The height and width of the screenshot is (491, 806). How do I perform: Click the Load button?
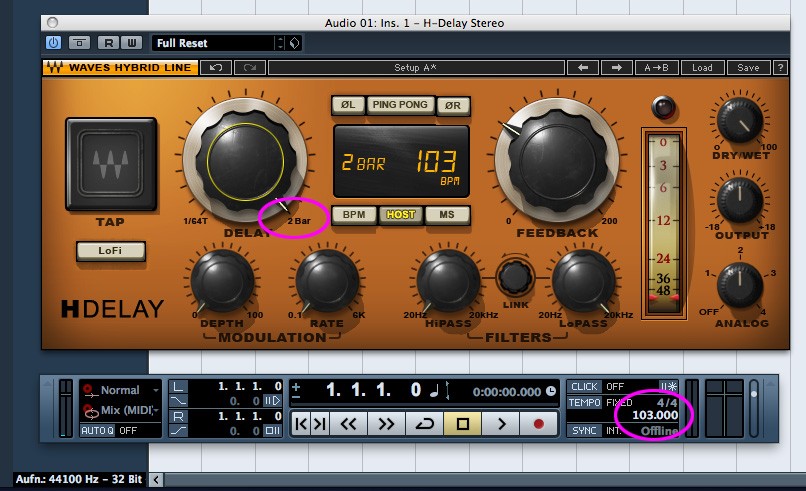(x=702, y=68)
